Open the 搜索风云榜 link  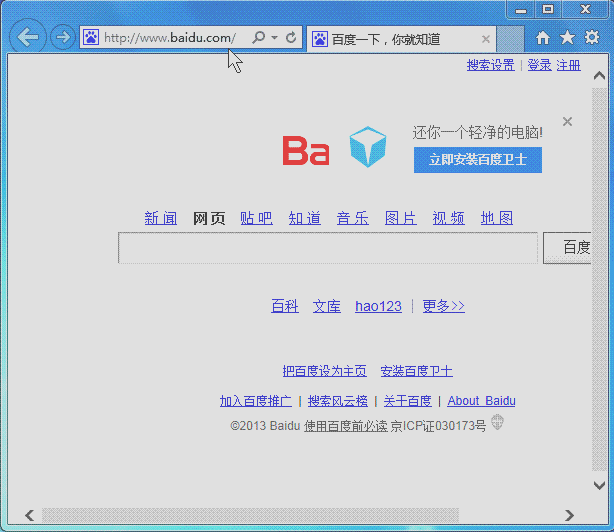pos(338,401)
